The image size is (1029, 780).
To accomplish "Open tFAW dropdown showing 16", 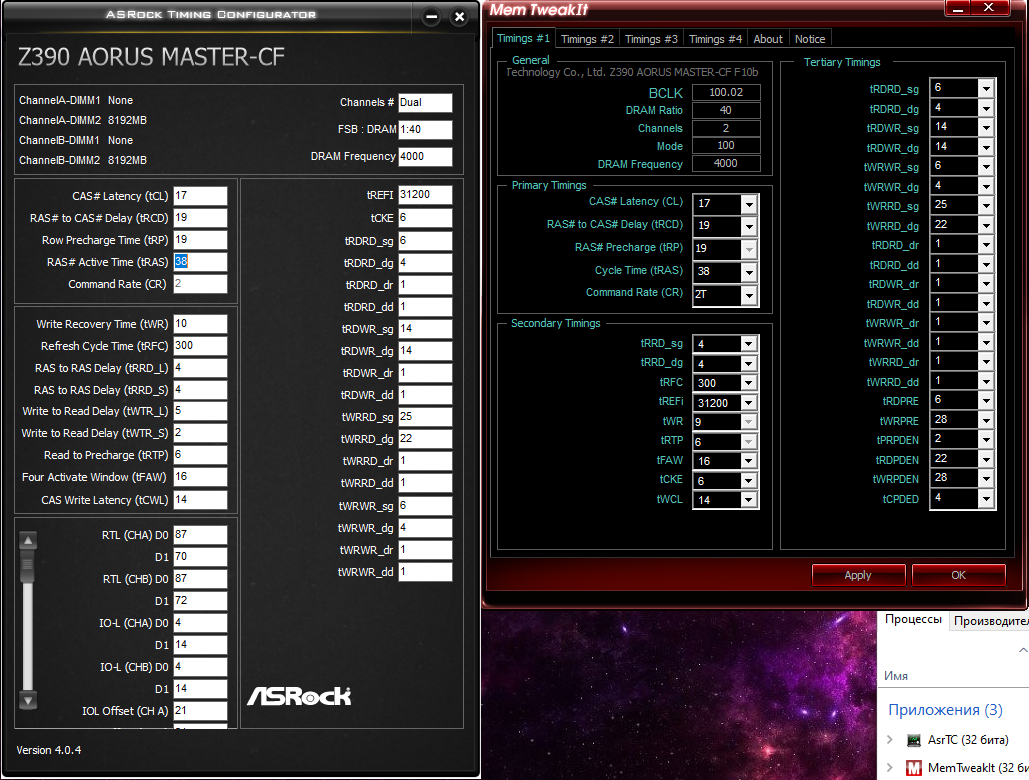I will click(749, 461).
